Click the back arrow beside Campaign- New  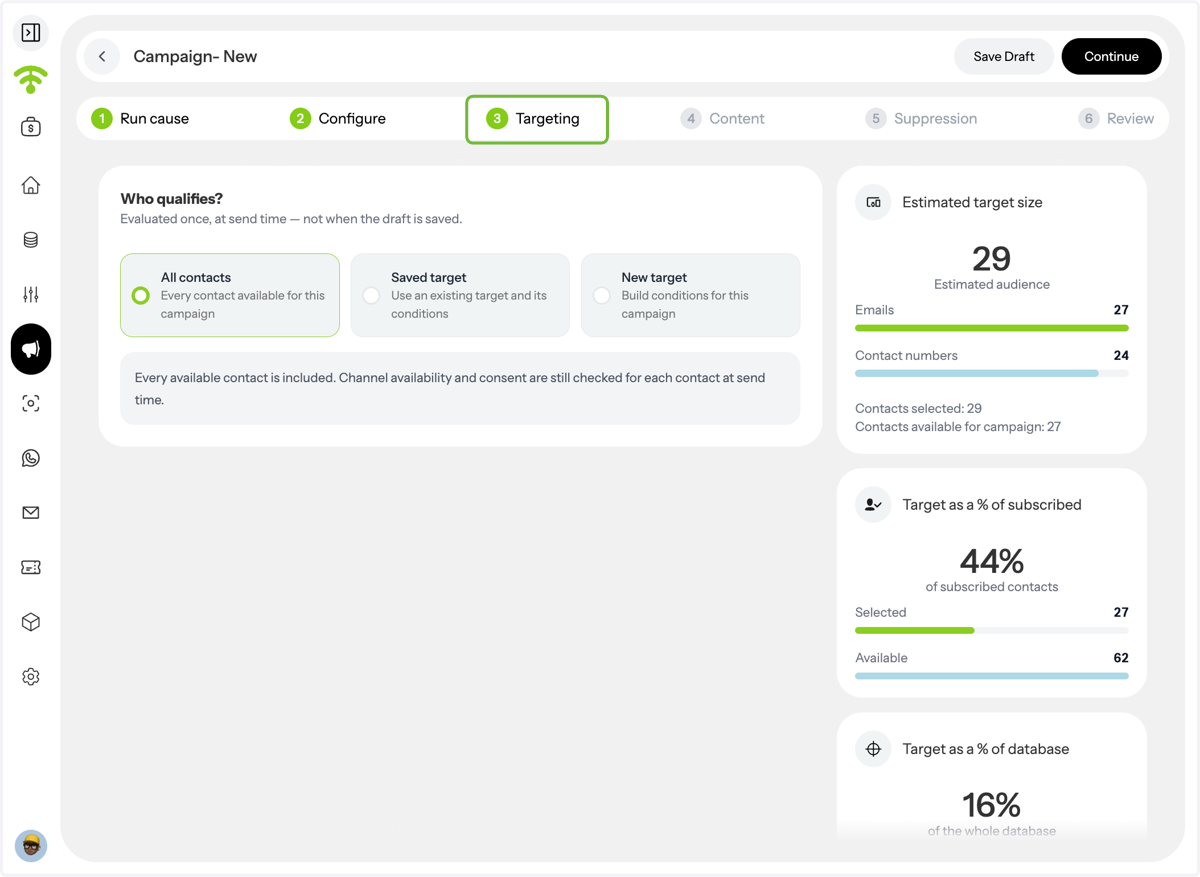(102, 57)
